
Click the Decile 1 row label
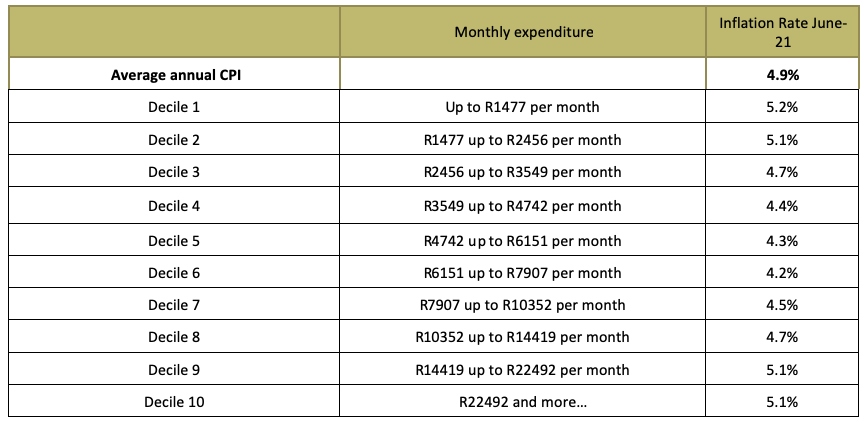pos(174,107)
